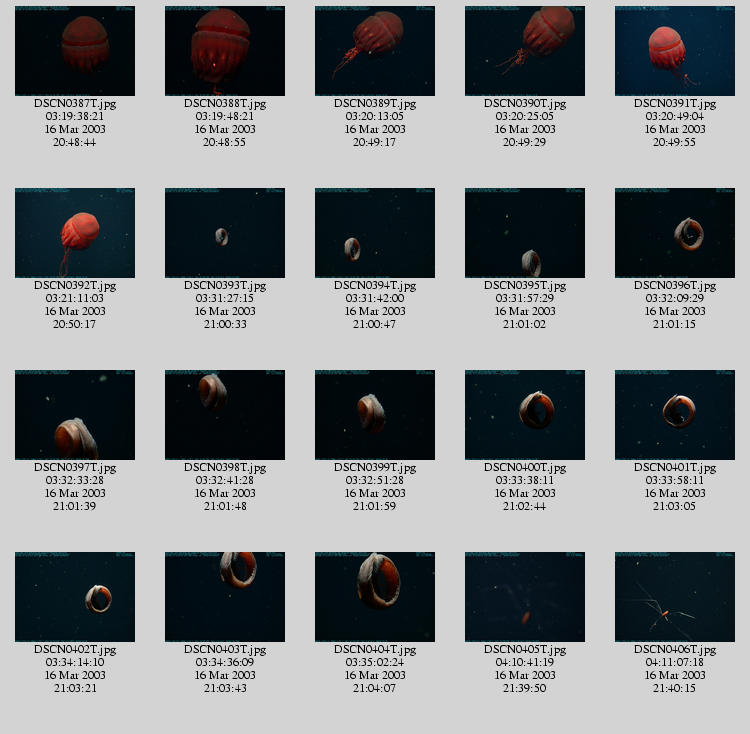Select the DSCN0392T.jpg thumbnail image
The height and width of the screenshot is (734, 750).
point(75,233)
